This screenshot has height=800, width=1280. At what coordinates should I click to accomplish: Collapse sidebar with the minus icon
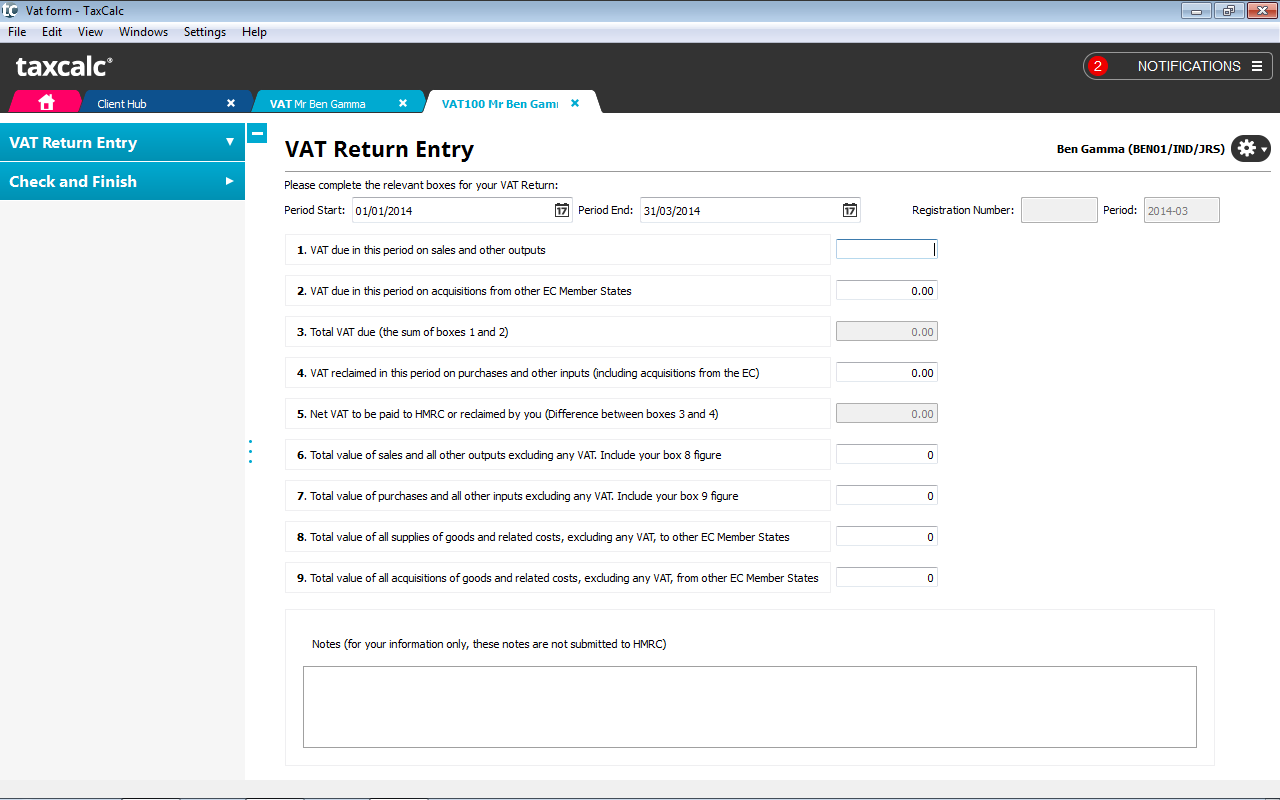[x=257, y=132]
